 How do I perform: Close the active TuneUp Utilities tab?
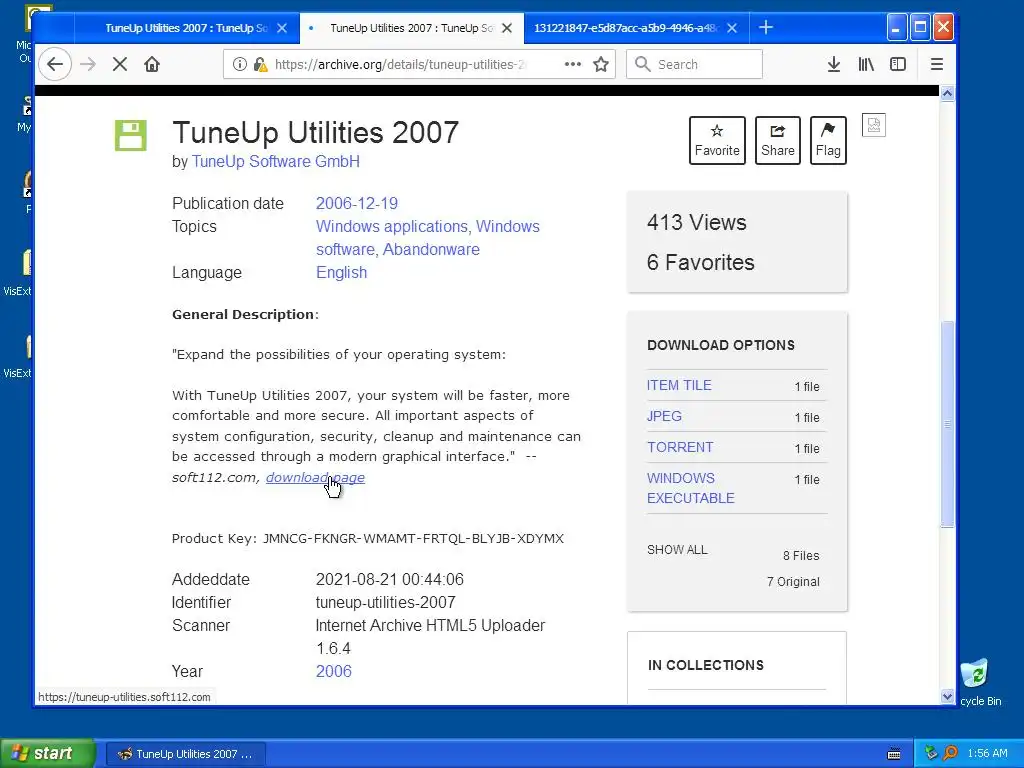(x=507, y=28)
